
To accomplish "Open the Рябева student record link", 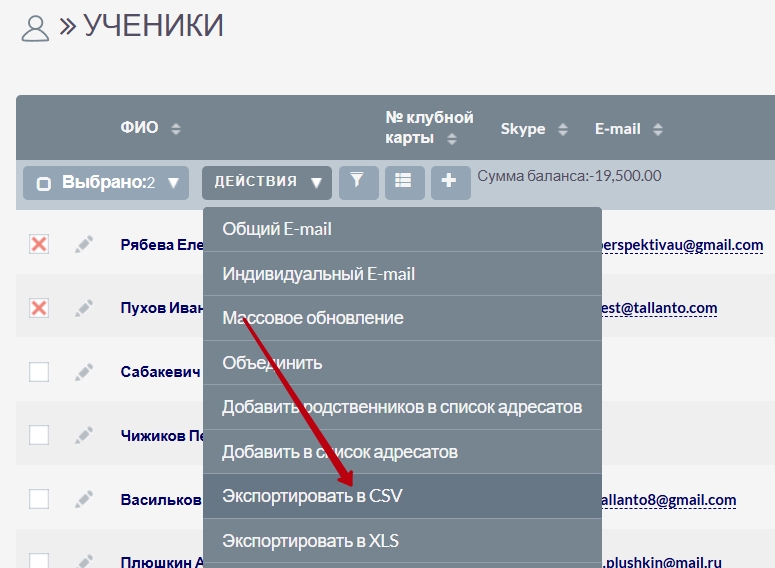I will [162, 245].
